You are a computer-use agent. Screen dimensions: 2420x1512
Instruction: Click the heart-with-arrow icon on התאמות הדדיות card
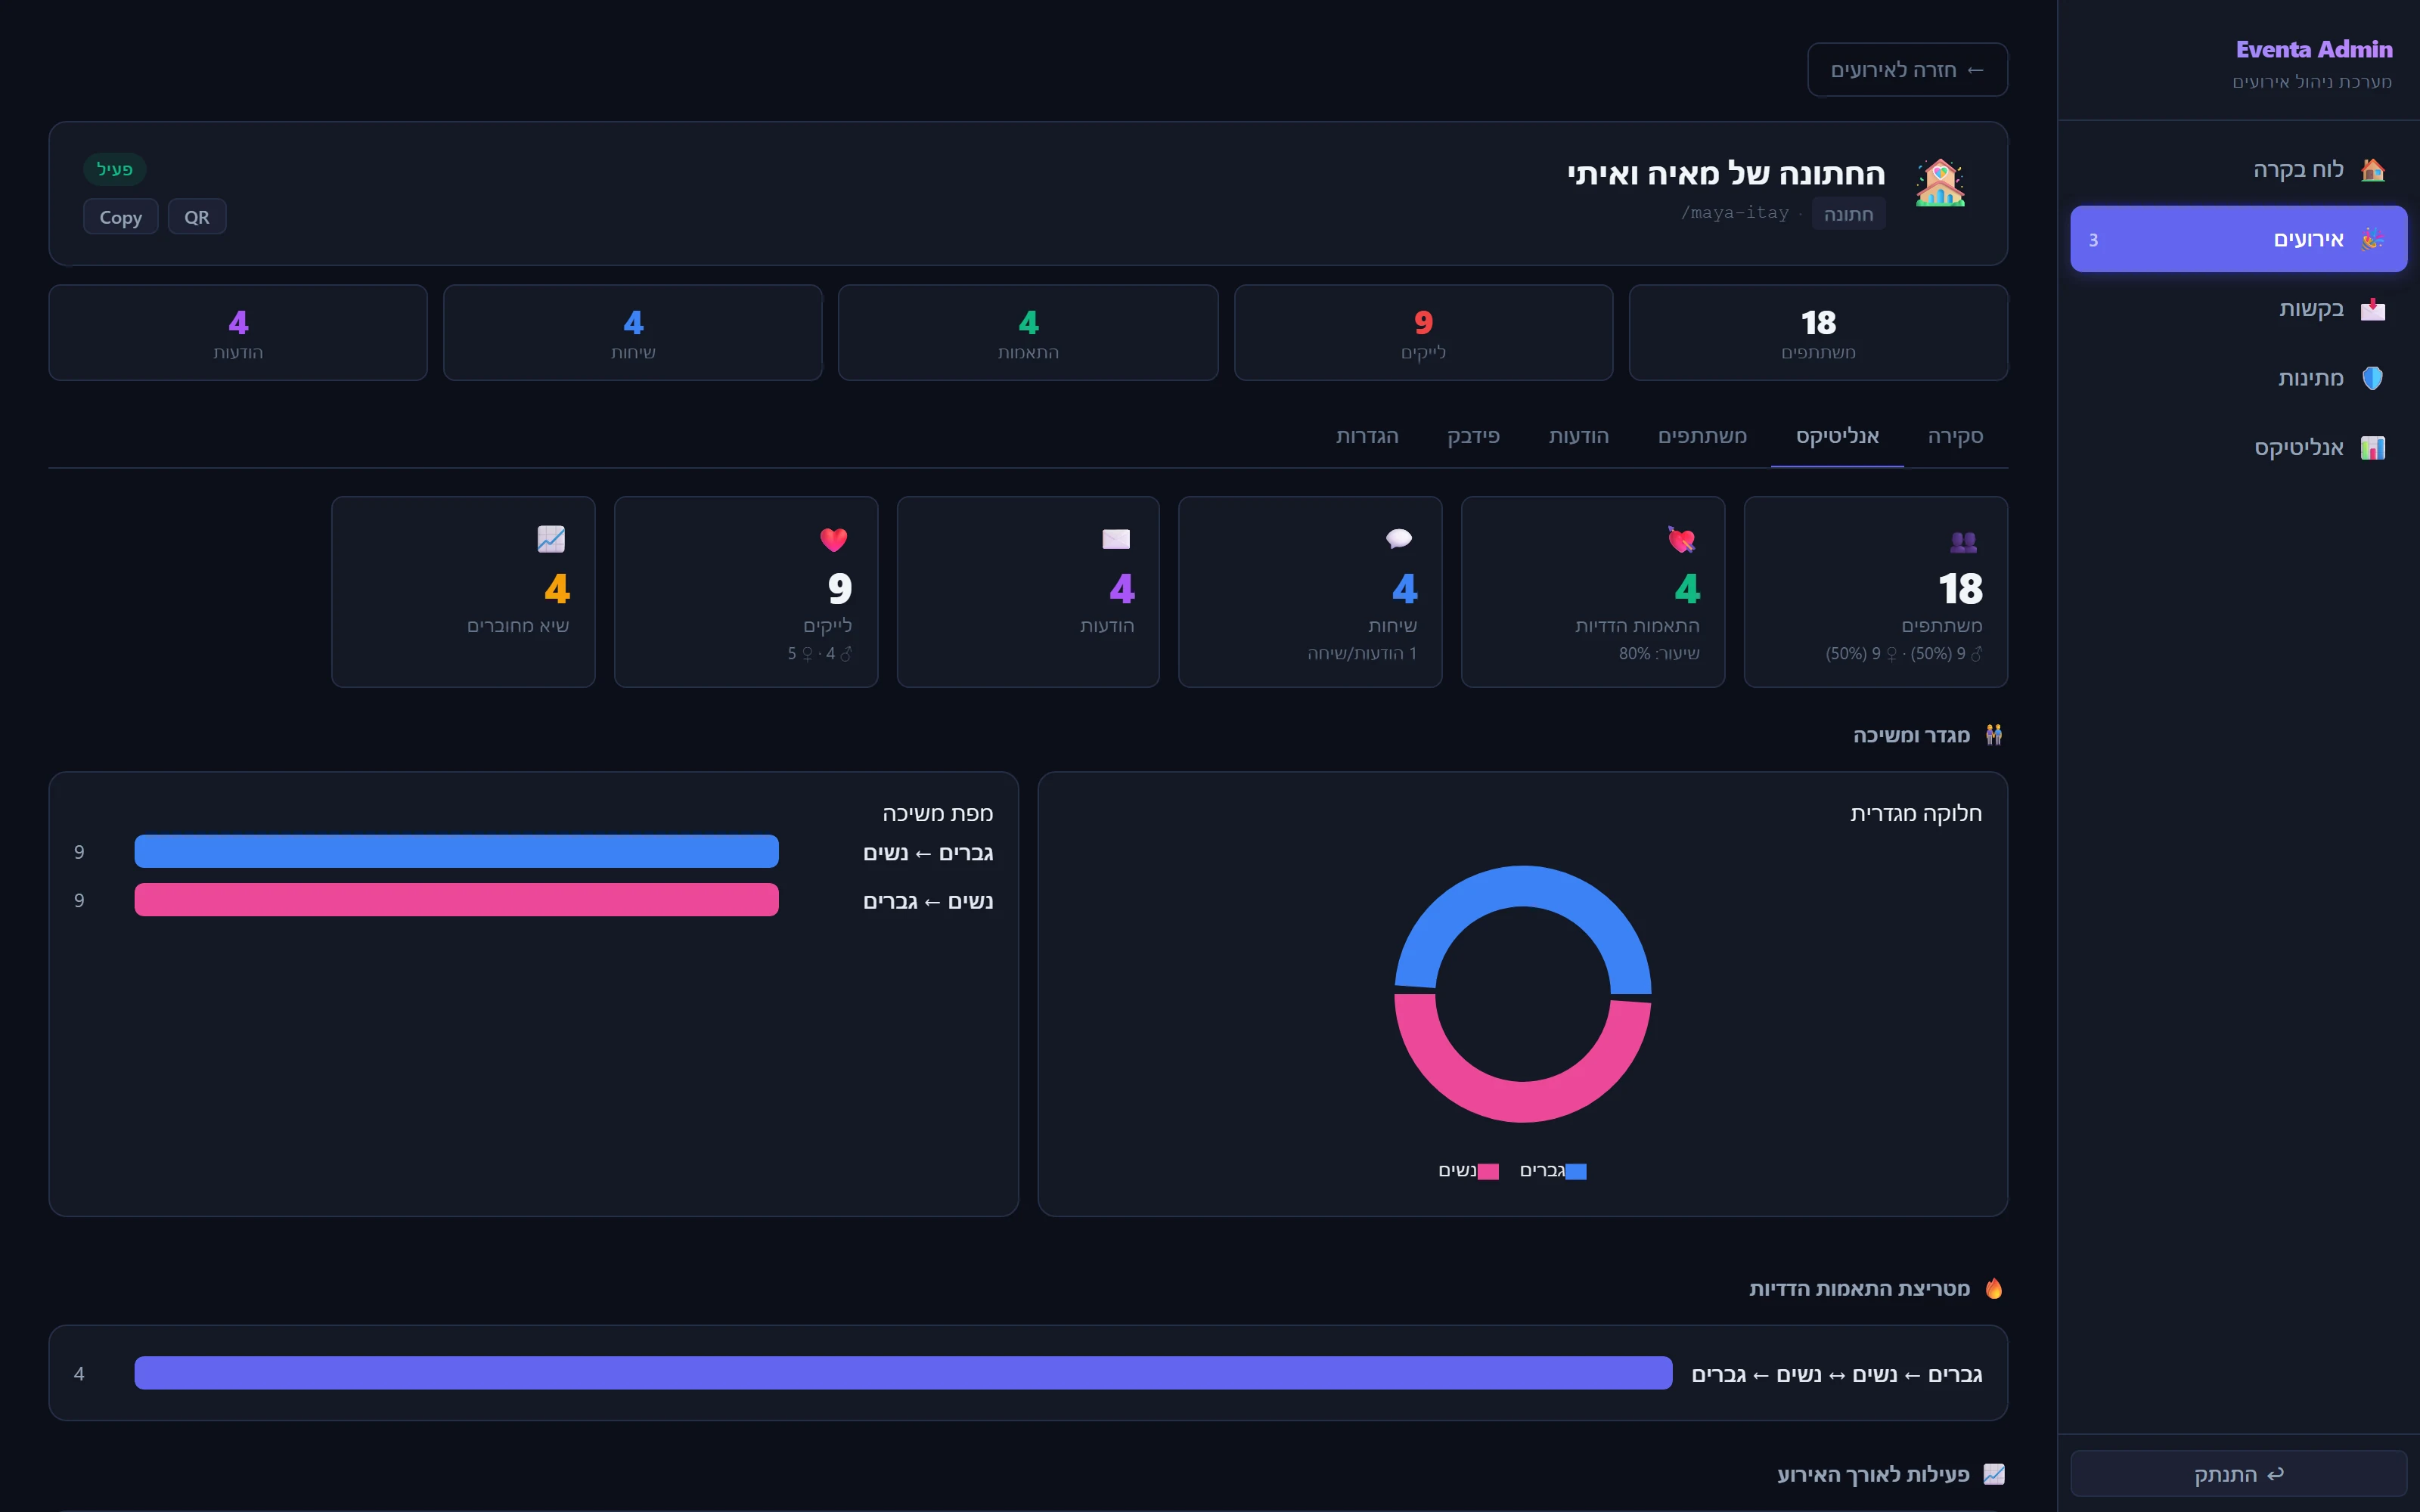point(1682,540)
